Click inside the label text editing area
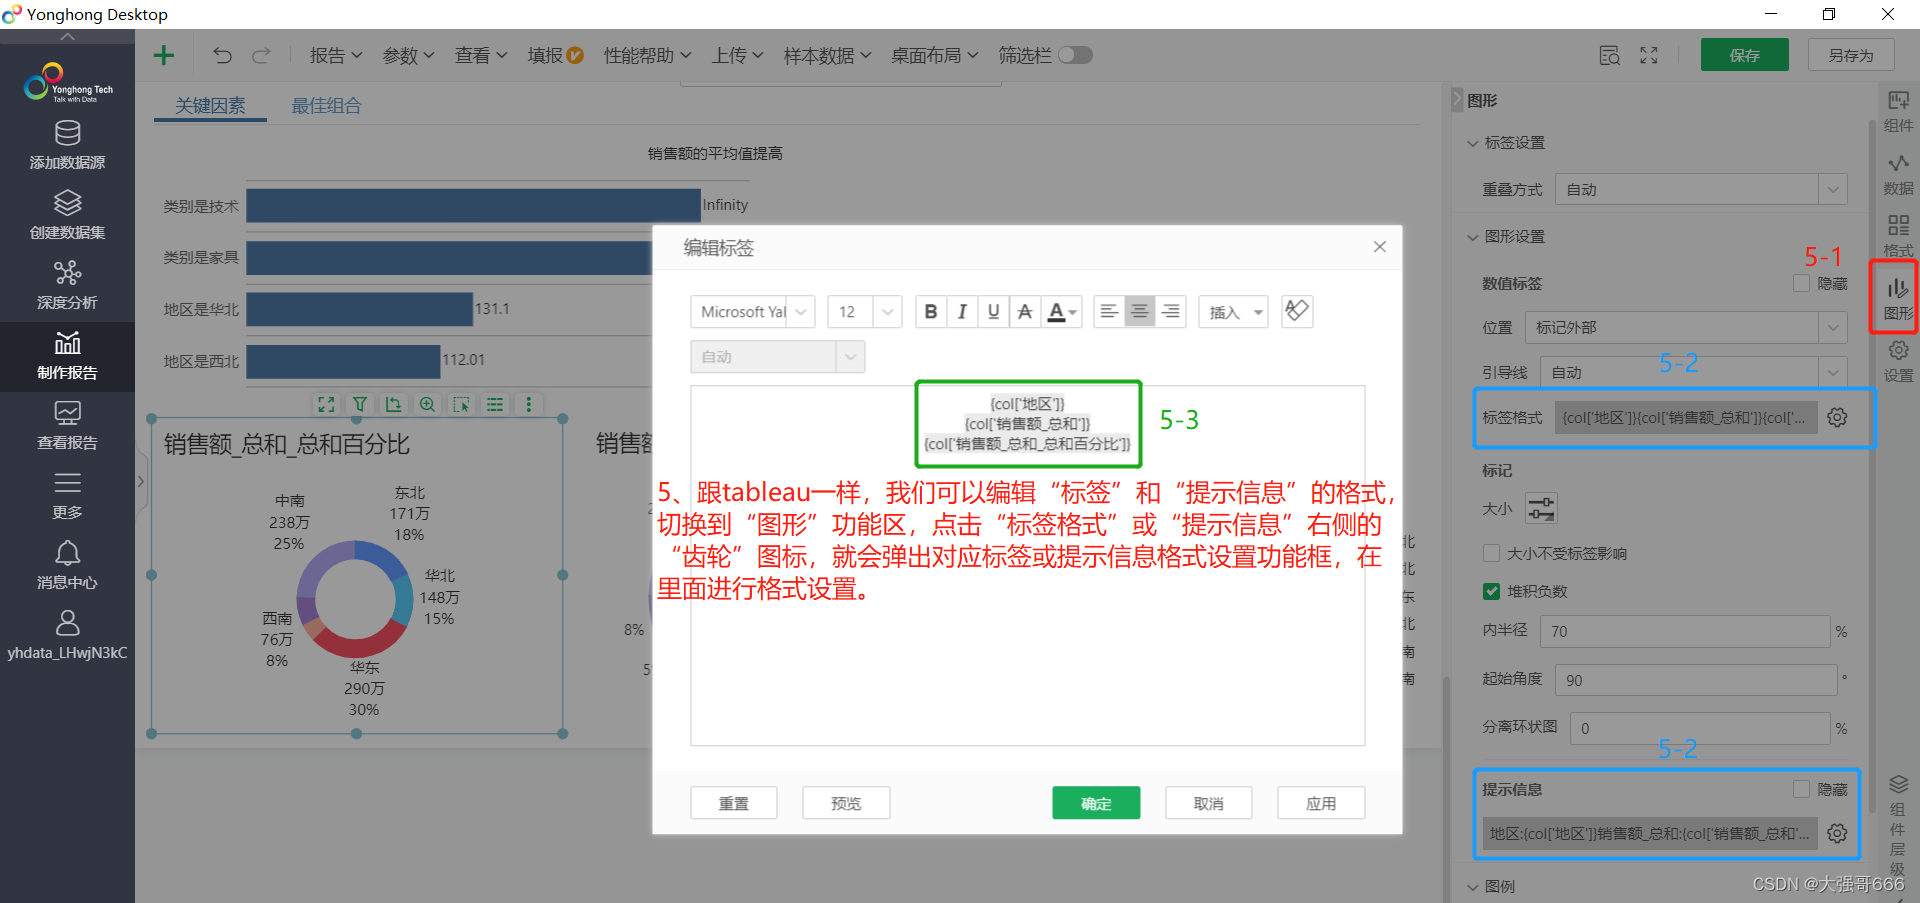1920x903 pixels. [x=1028, y=566]
